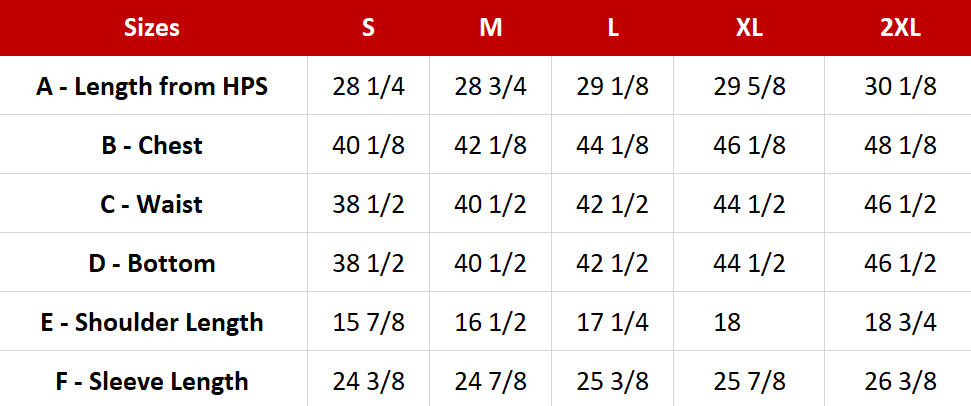971x406 pixels.
Task: Click the XL size column header
Action: point(749,28)
